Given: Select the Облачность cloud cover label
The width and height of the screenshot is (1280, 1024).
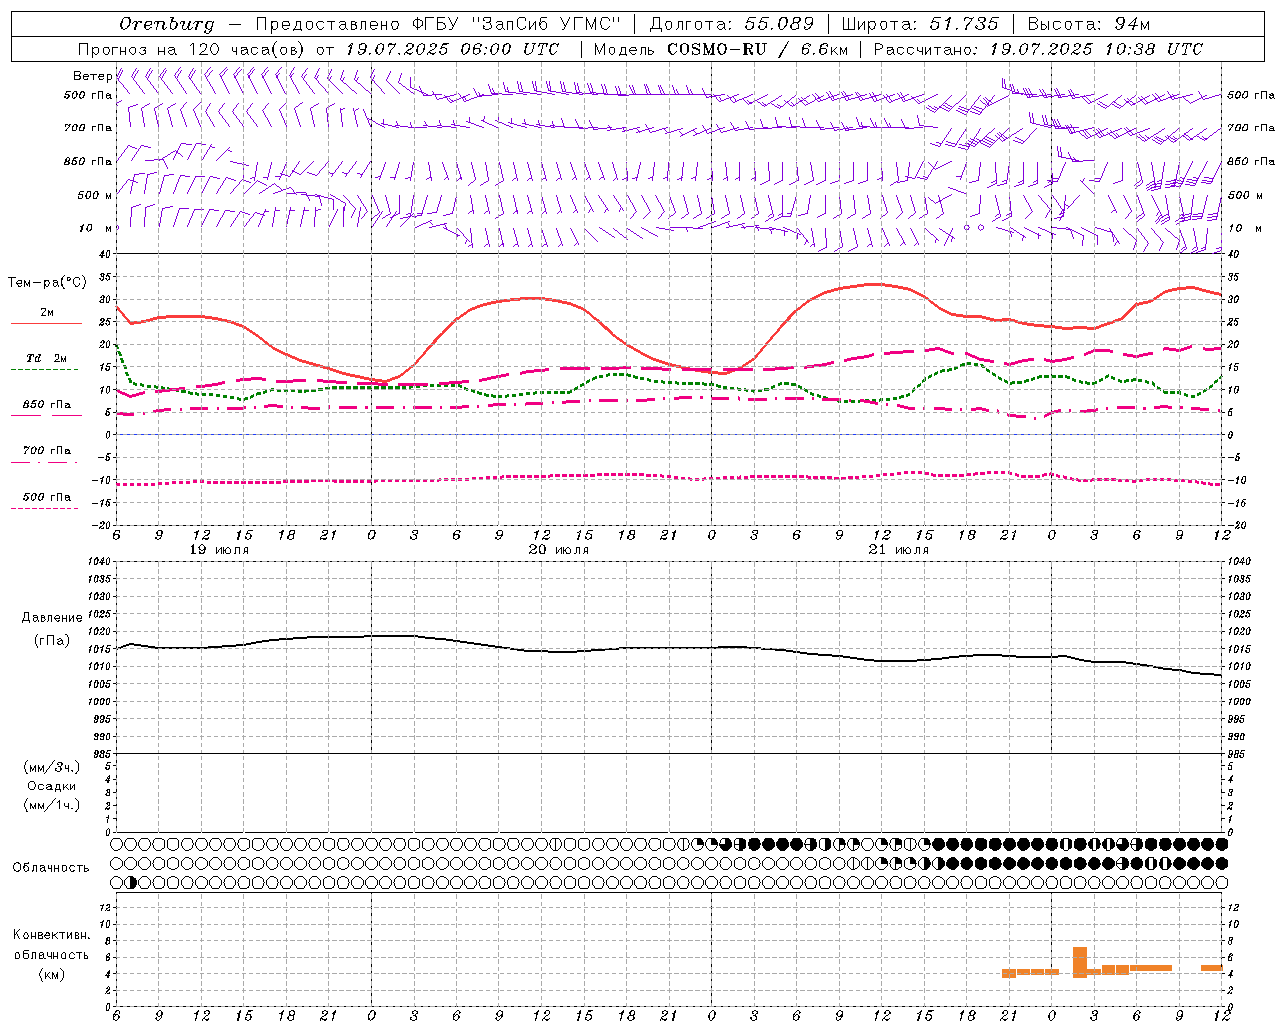Looking at the screenshot, I should point(51,867).
